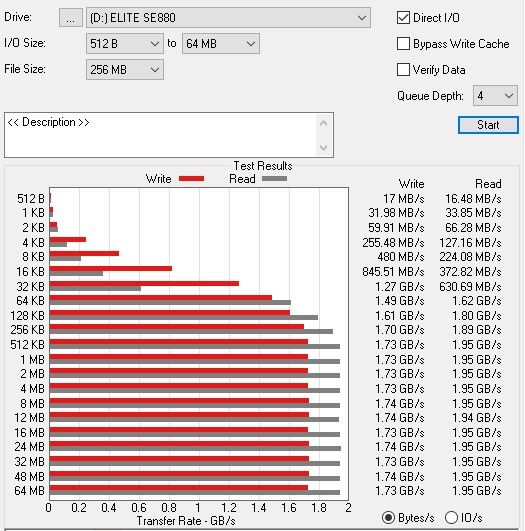Viewport: 525px width, 531px height.
Task: Open the maximum I/O Size 64 MB dropdown
Action: point(221,44)
